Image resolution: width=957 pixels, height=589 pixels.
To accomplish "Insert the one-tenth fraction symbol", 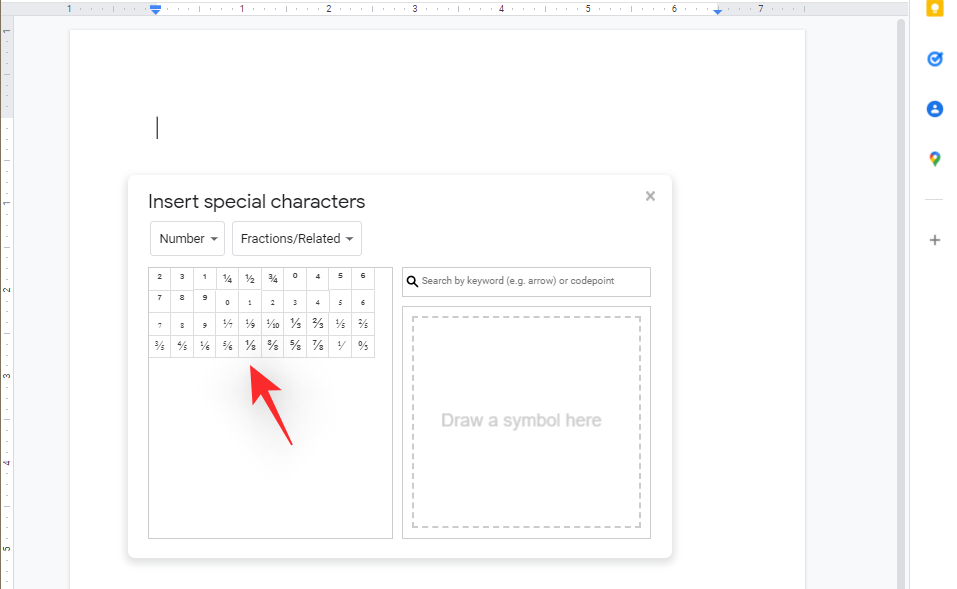I will [273, 324].
